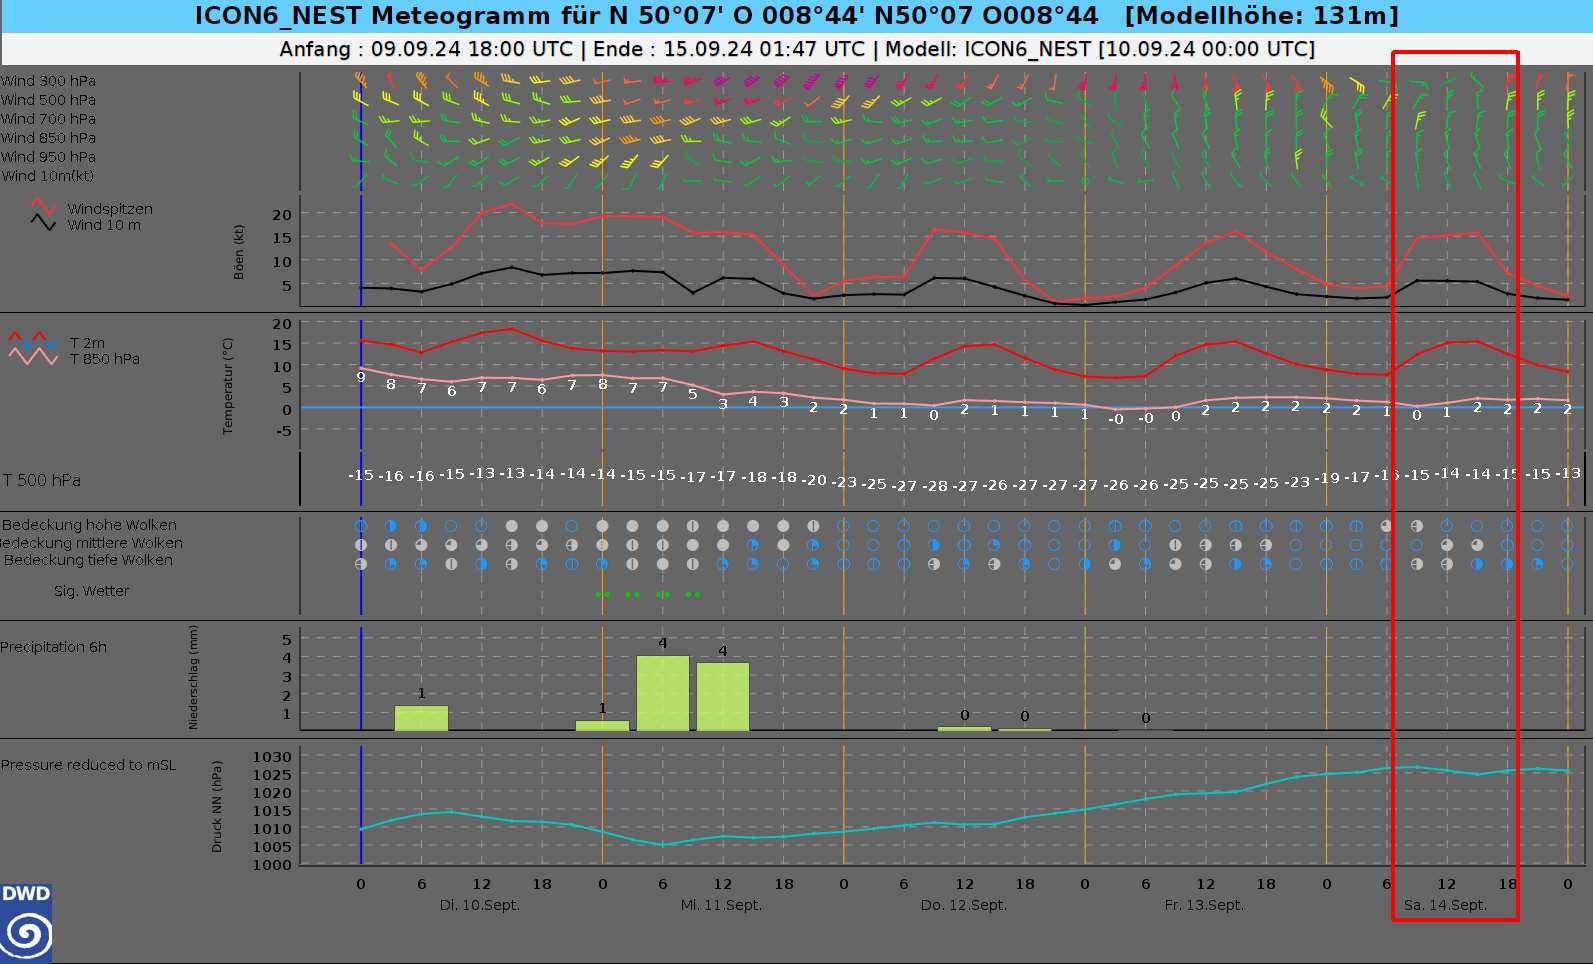Click the pink T 850 hPa legend icon
The width and height of the screenshot is (1593, 964).
point(33,357)
